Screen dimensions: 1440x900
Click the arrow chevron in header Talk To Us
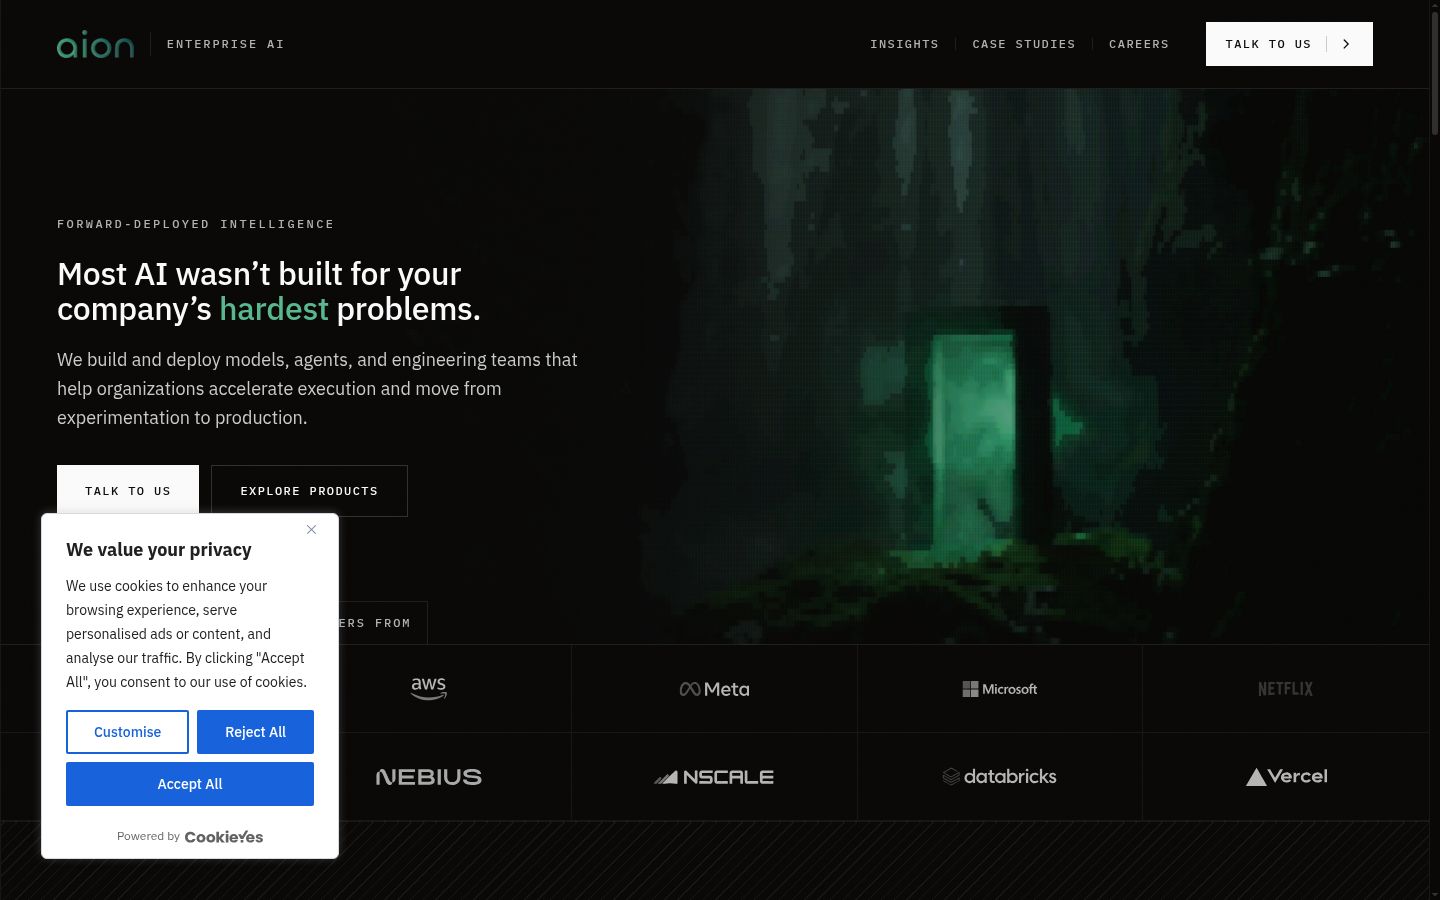point(1346,44)
